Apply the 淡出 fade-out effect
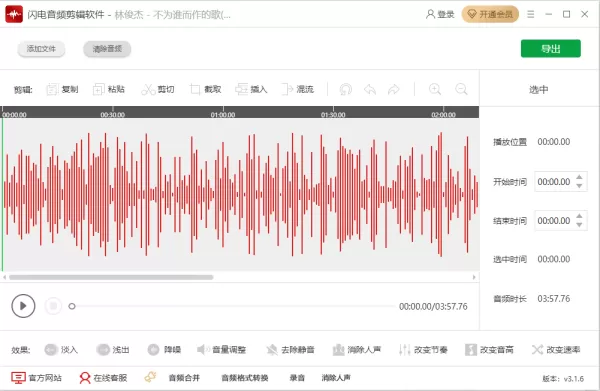The image size is (600, 391). [x=112, y=350]
